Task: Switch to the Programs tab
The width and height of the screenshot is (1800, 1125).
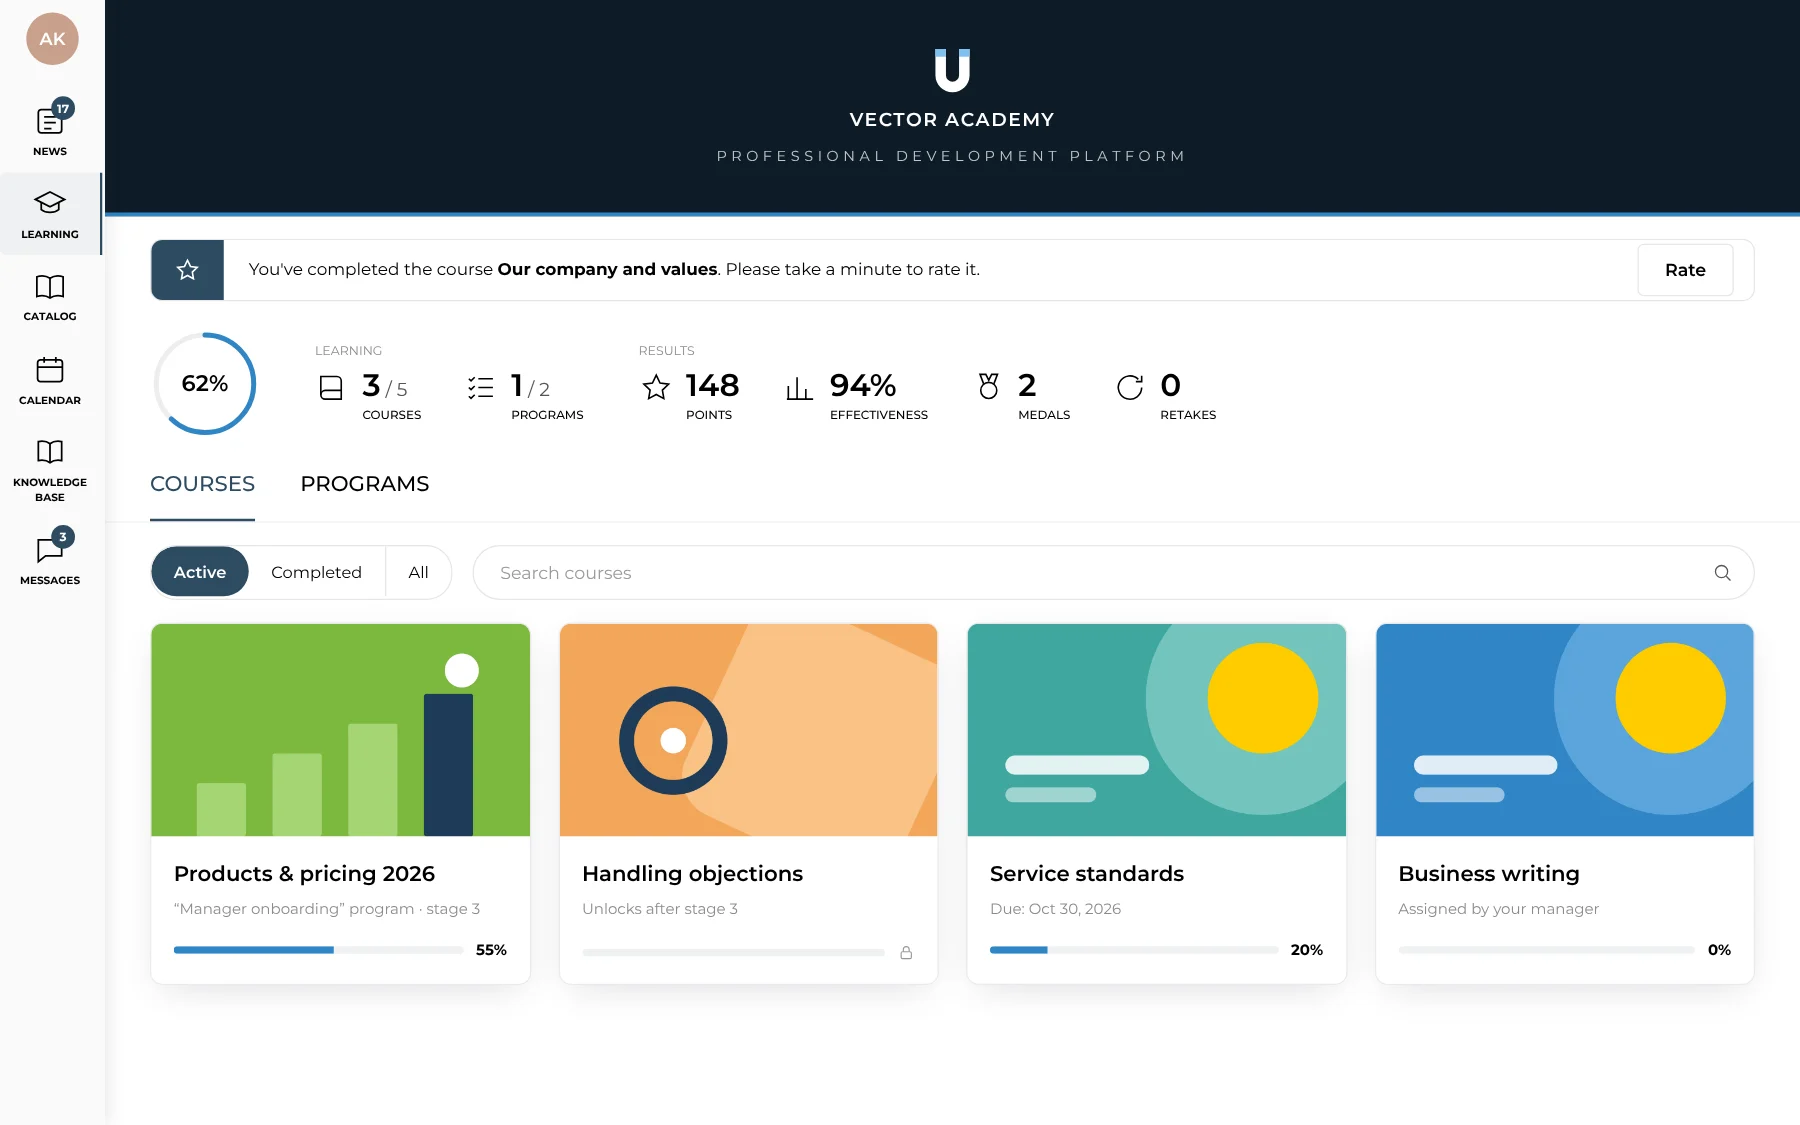Action: click(x=365, y=484)
